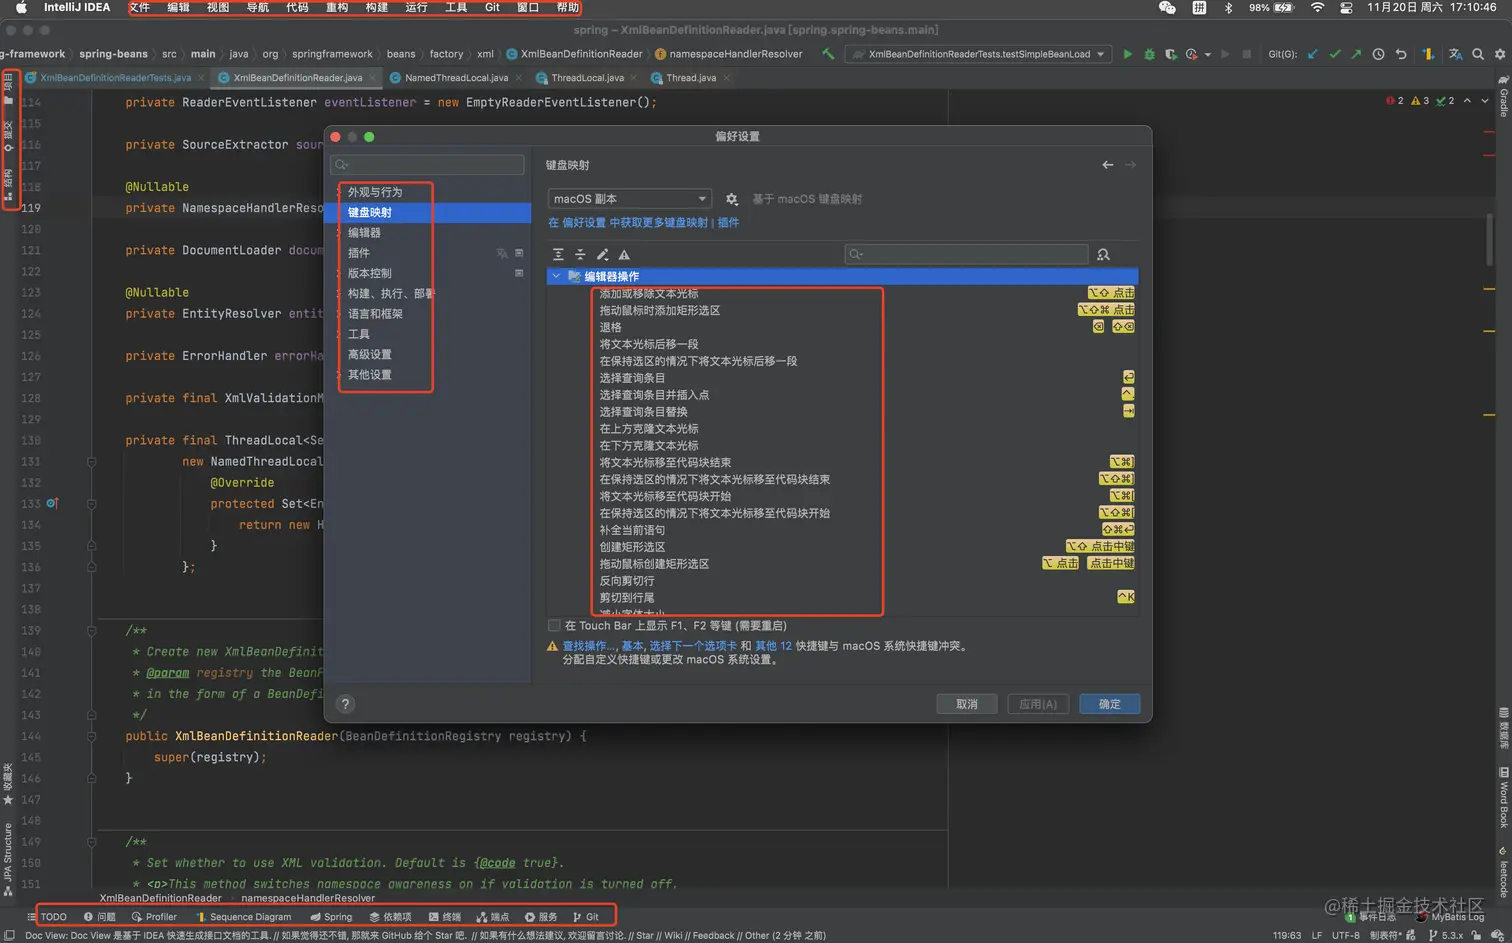
Task: Switch to NamedThreadLocal.java tab
Action: coord(456,78)
